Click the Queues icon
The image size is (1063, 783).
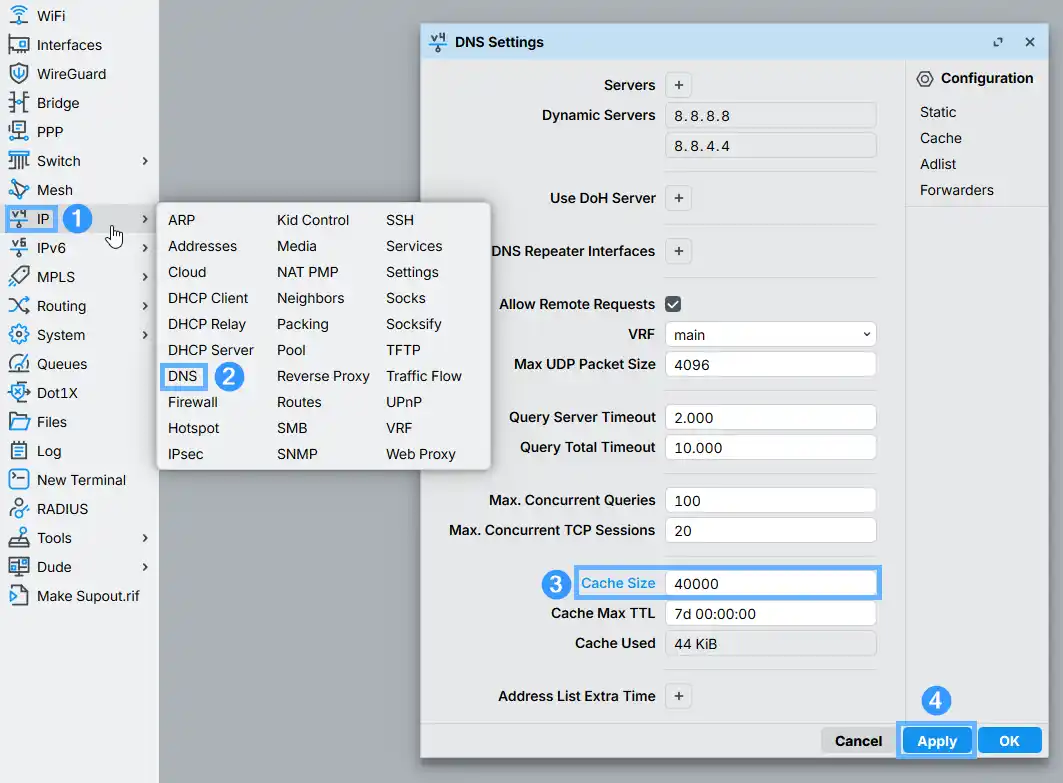tap(18, 363)
